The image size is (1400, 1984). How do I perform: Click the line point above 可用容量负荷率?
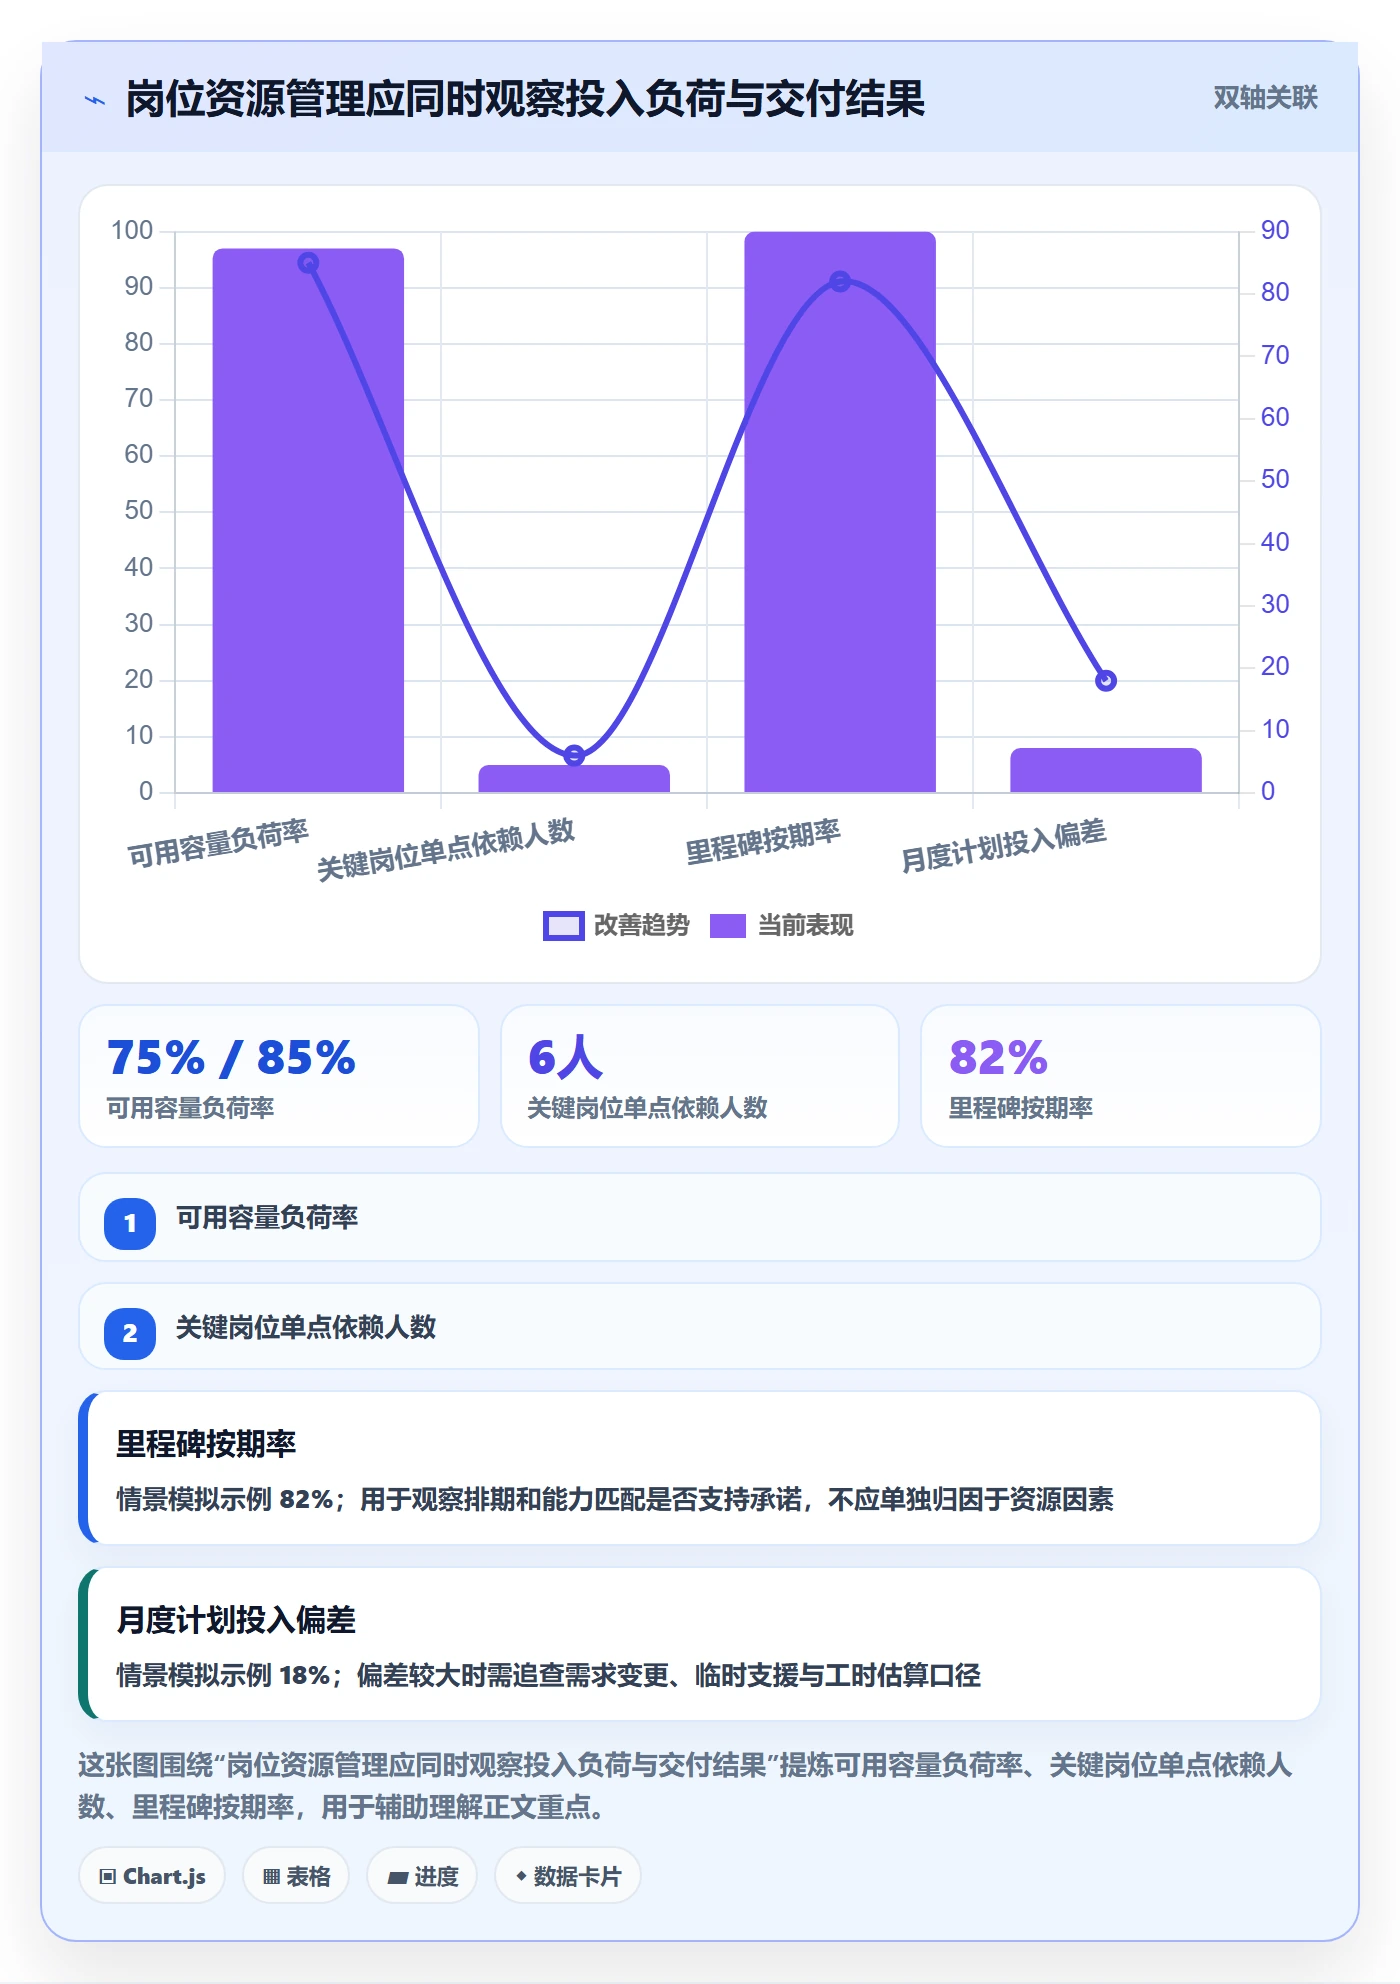[308, 263]
